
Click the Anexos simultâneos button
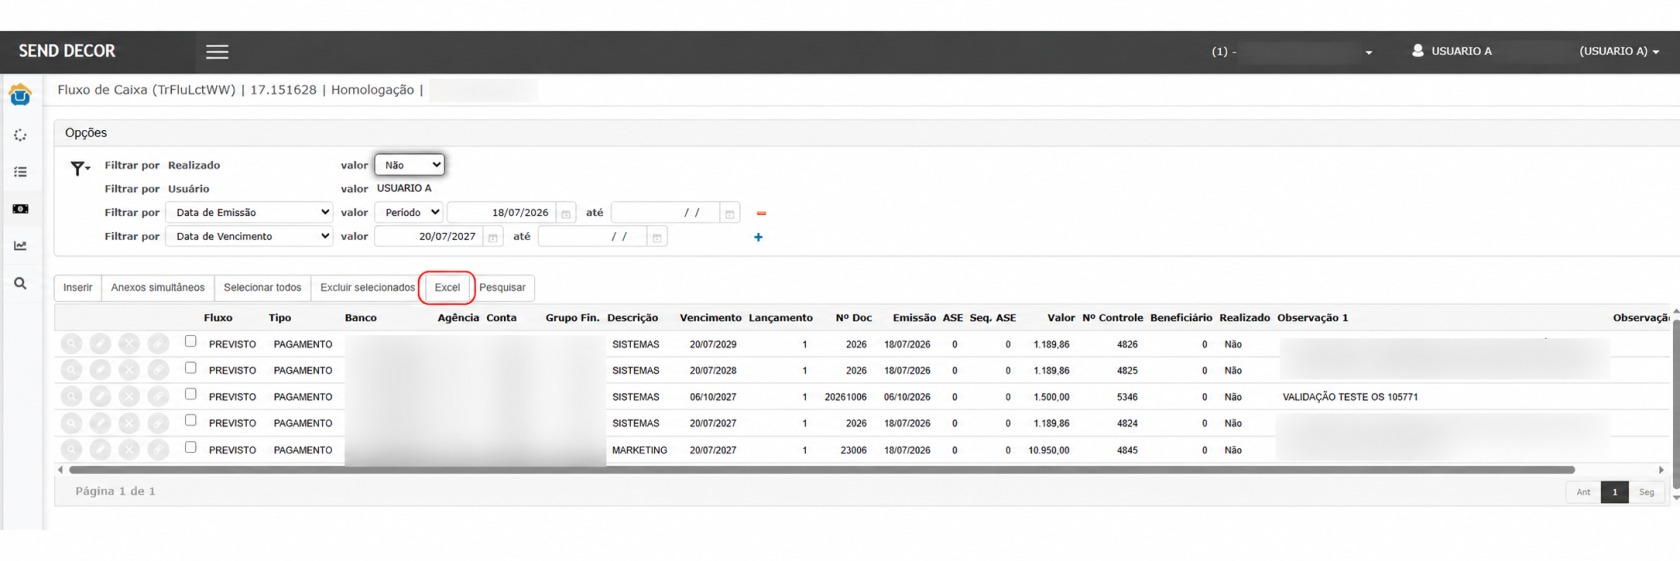click(x=158, y=288)
